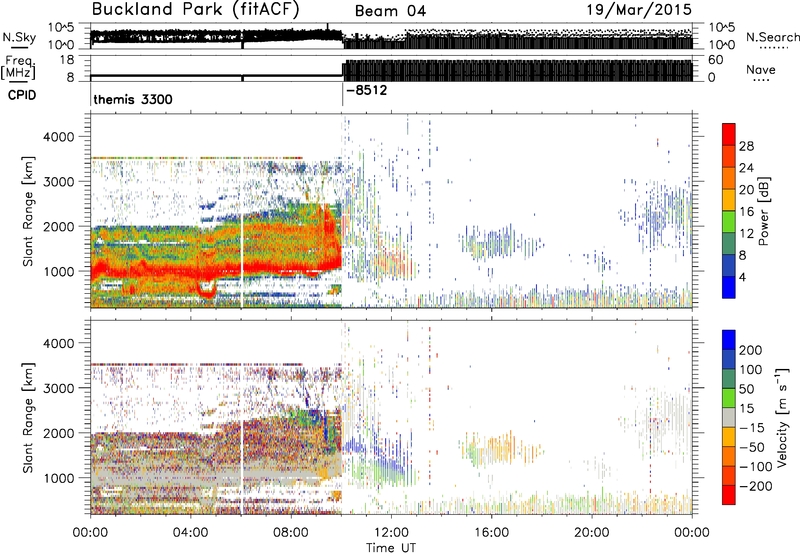800x554 pixels.
Task: Click the Freq. [MHz] axis label
Action: pyautogui.click(x=19, y=67)
